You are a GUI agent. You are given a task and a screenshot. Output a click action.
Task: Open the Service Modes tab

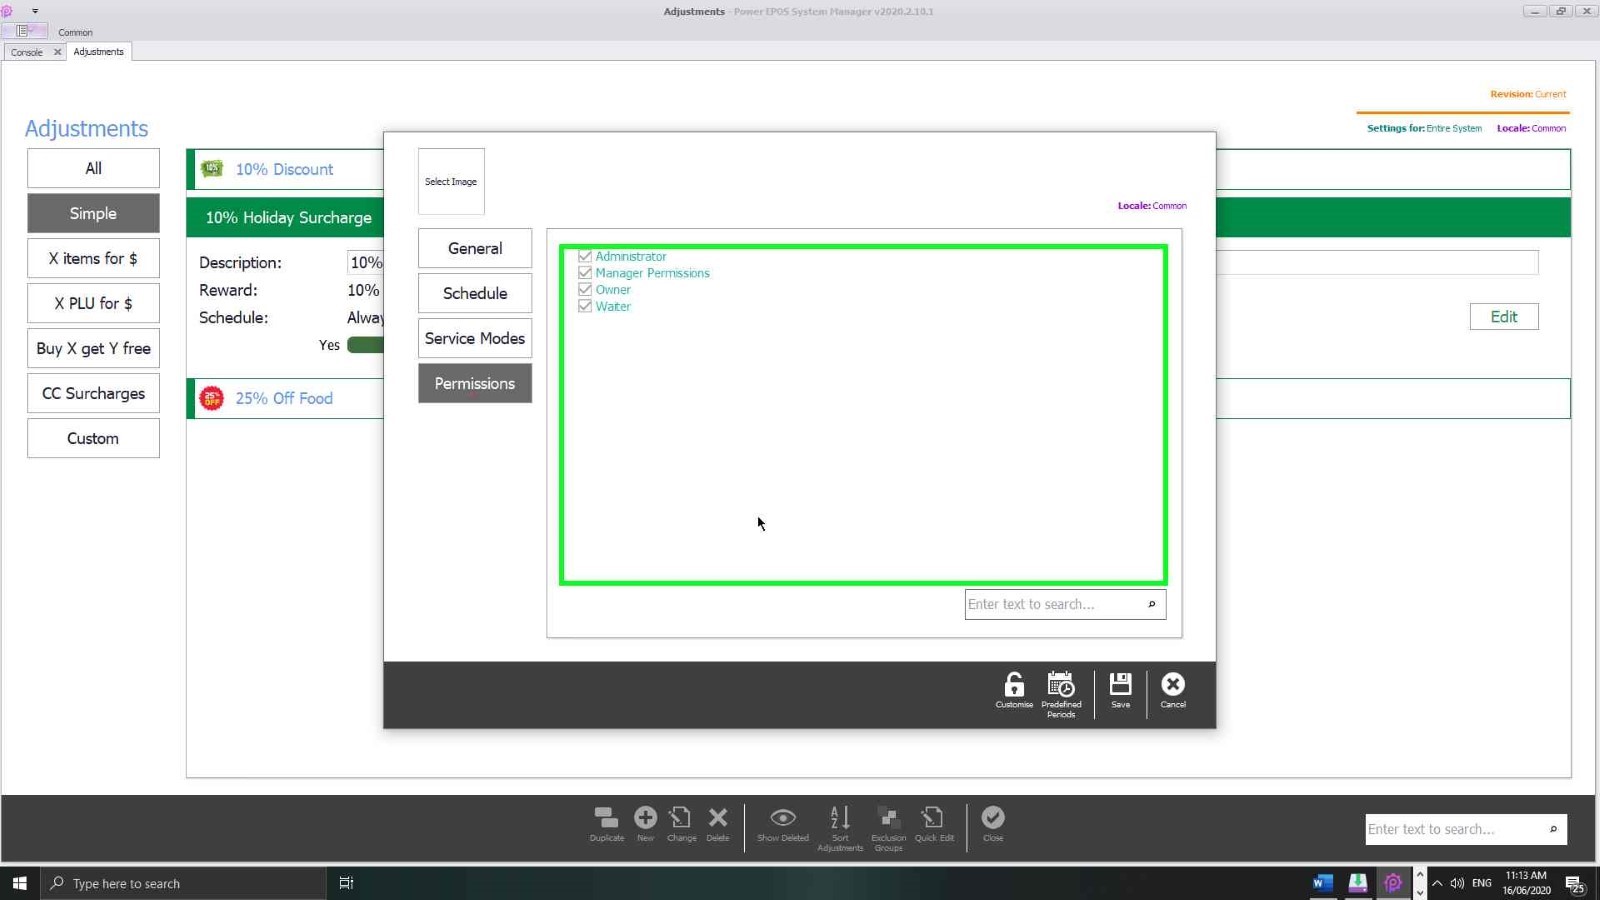pyautogui.click(x=475, y=338)
